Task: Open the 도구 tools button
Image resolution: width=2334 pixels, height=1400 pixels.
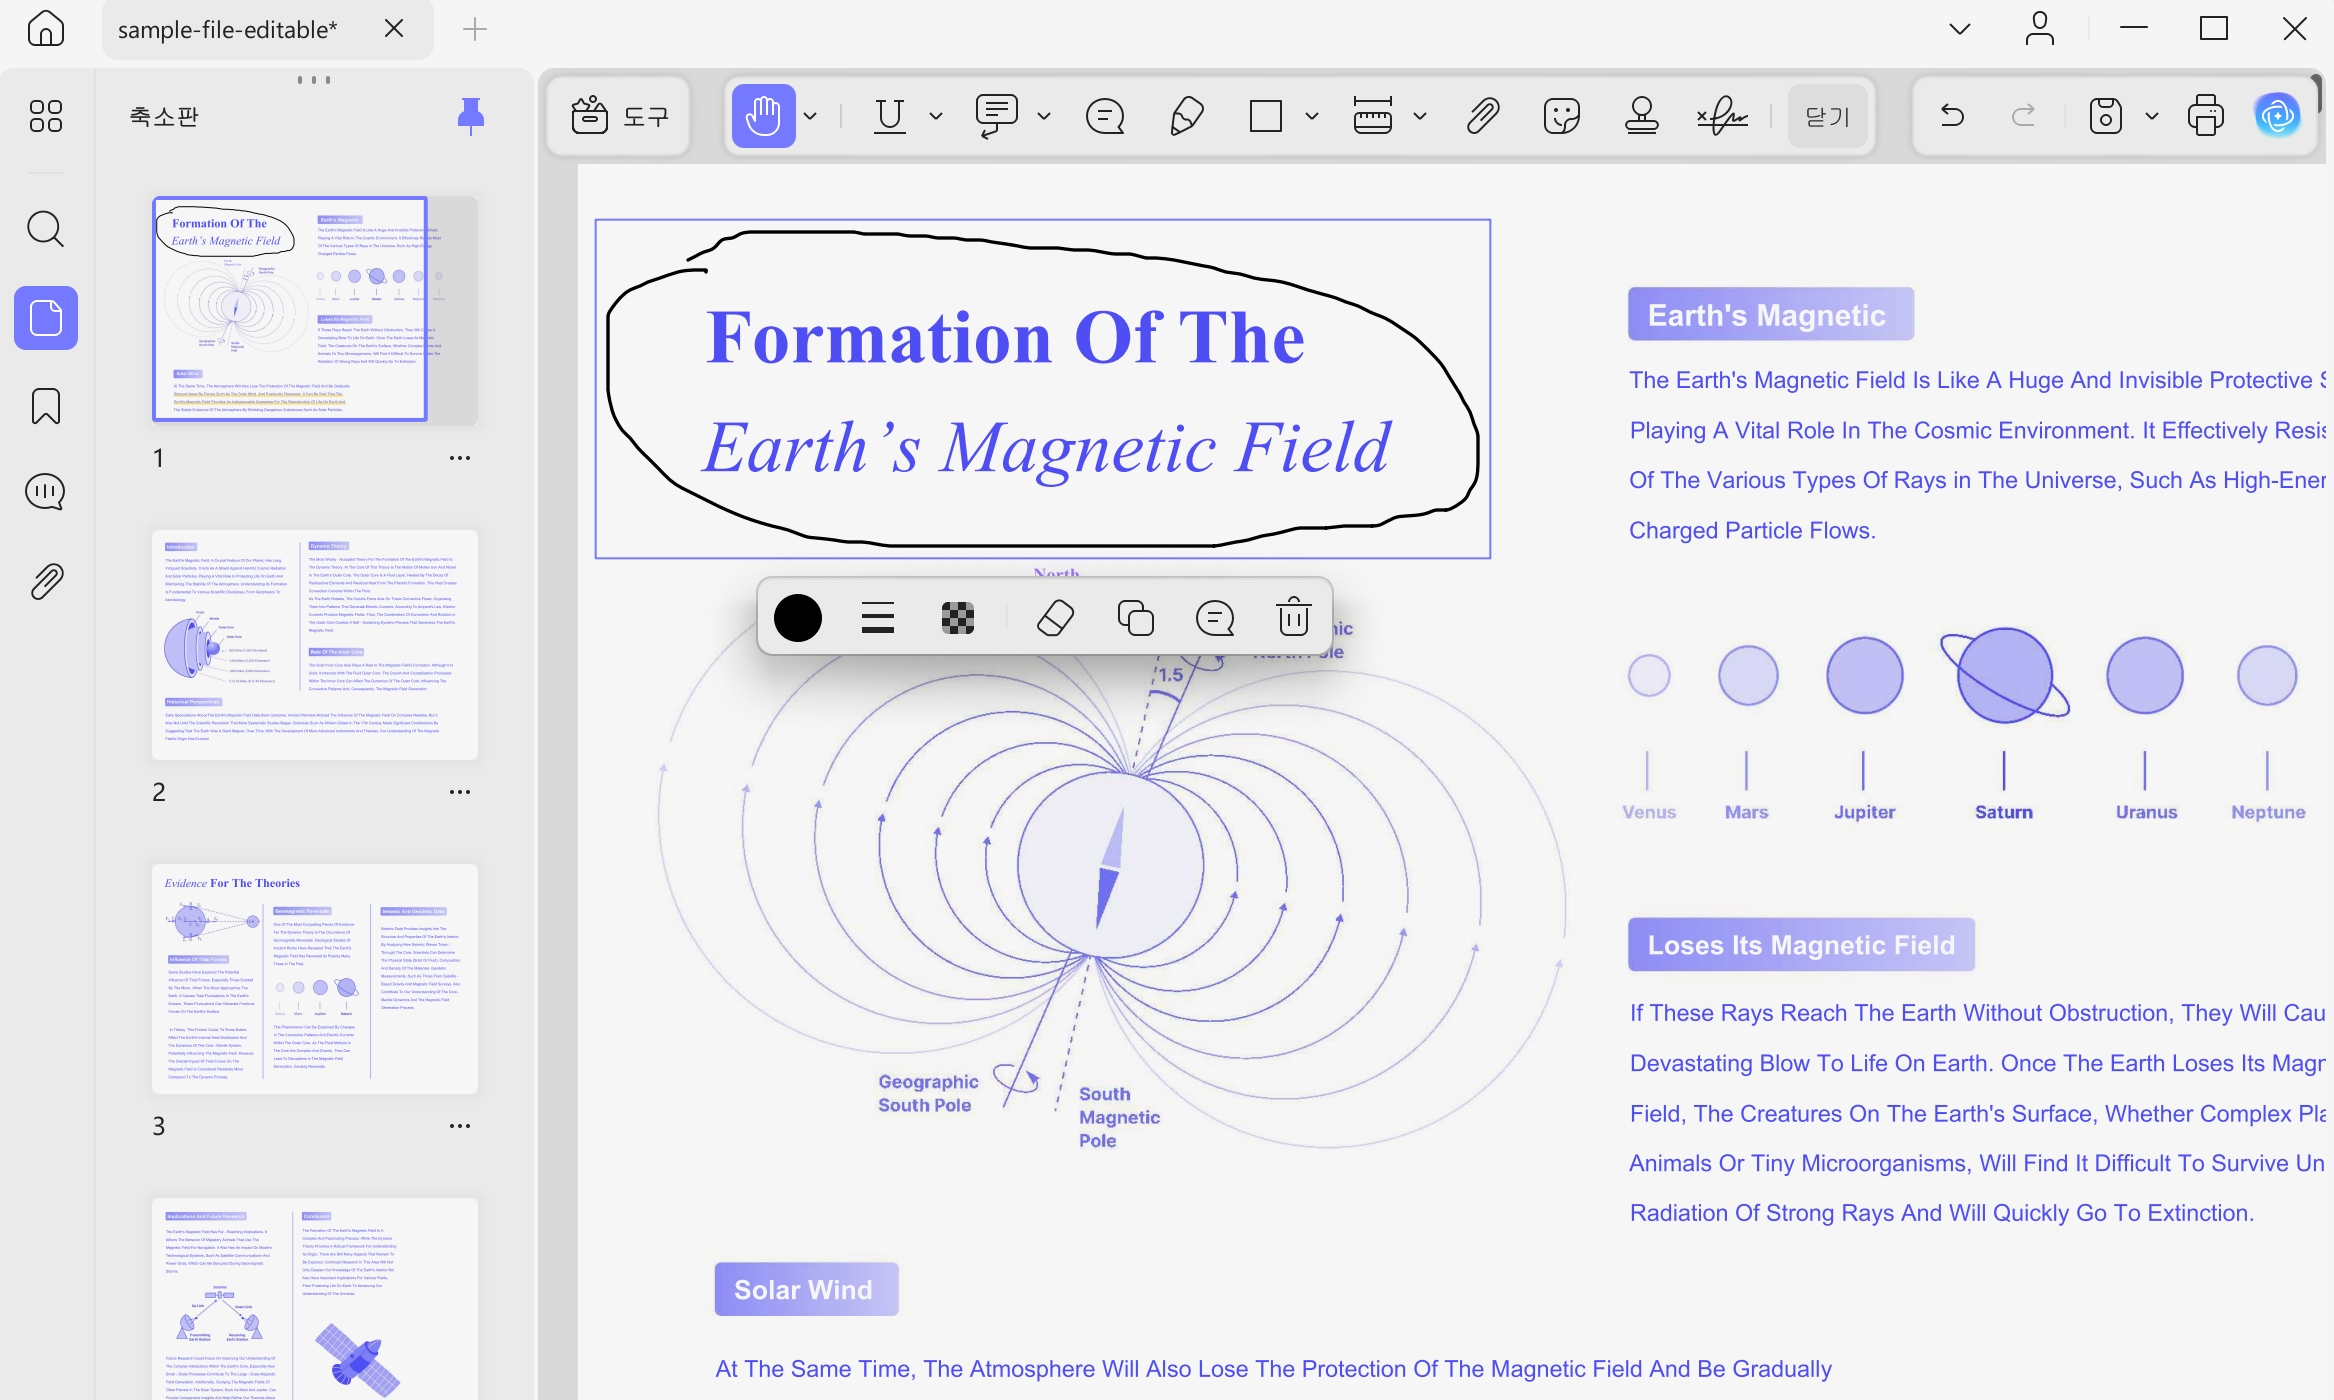Action: pos(620,117)
